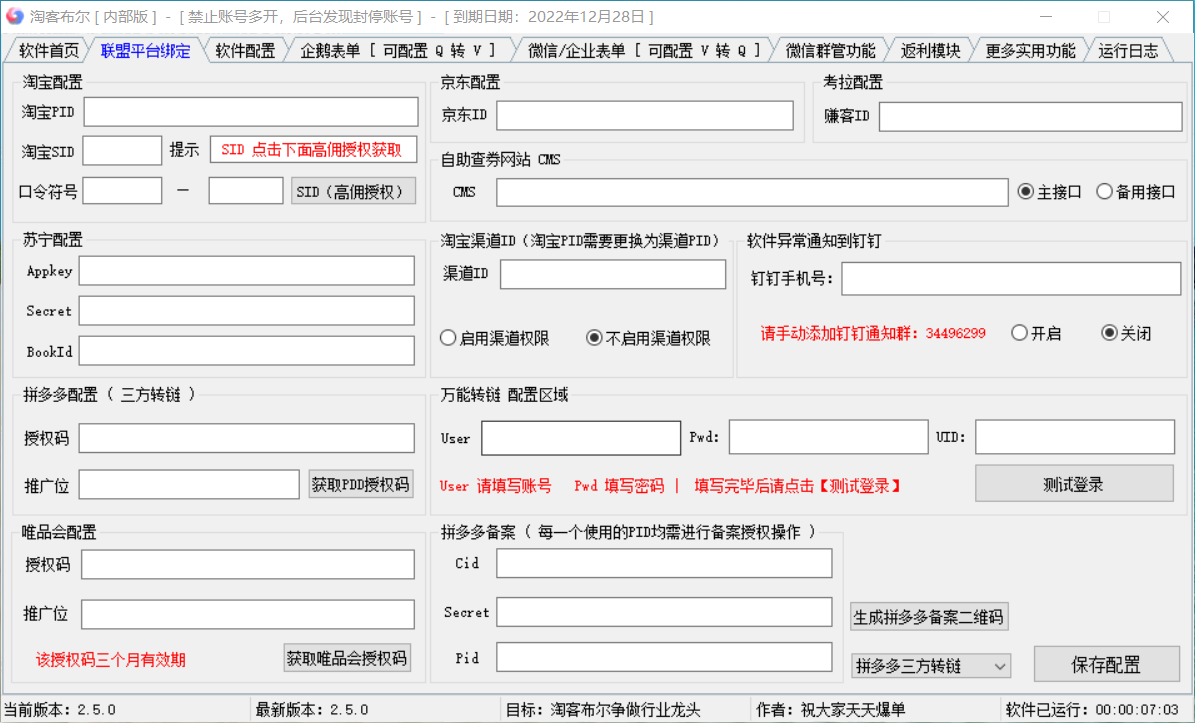Minimize the 淘客布尔 window

(1046, 17)
